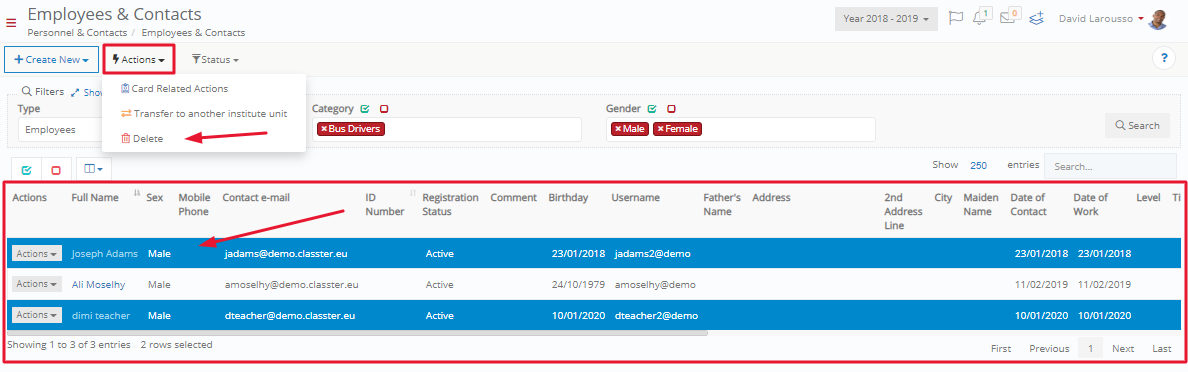Select all categories with green check icon
The width and height of the screenshot is (1188, 372).
pyautogui.click(x=364, y=109)
